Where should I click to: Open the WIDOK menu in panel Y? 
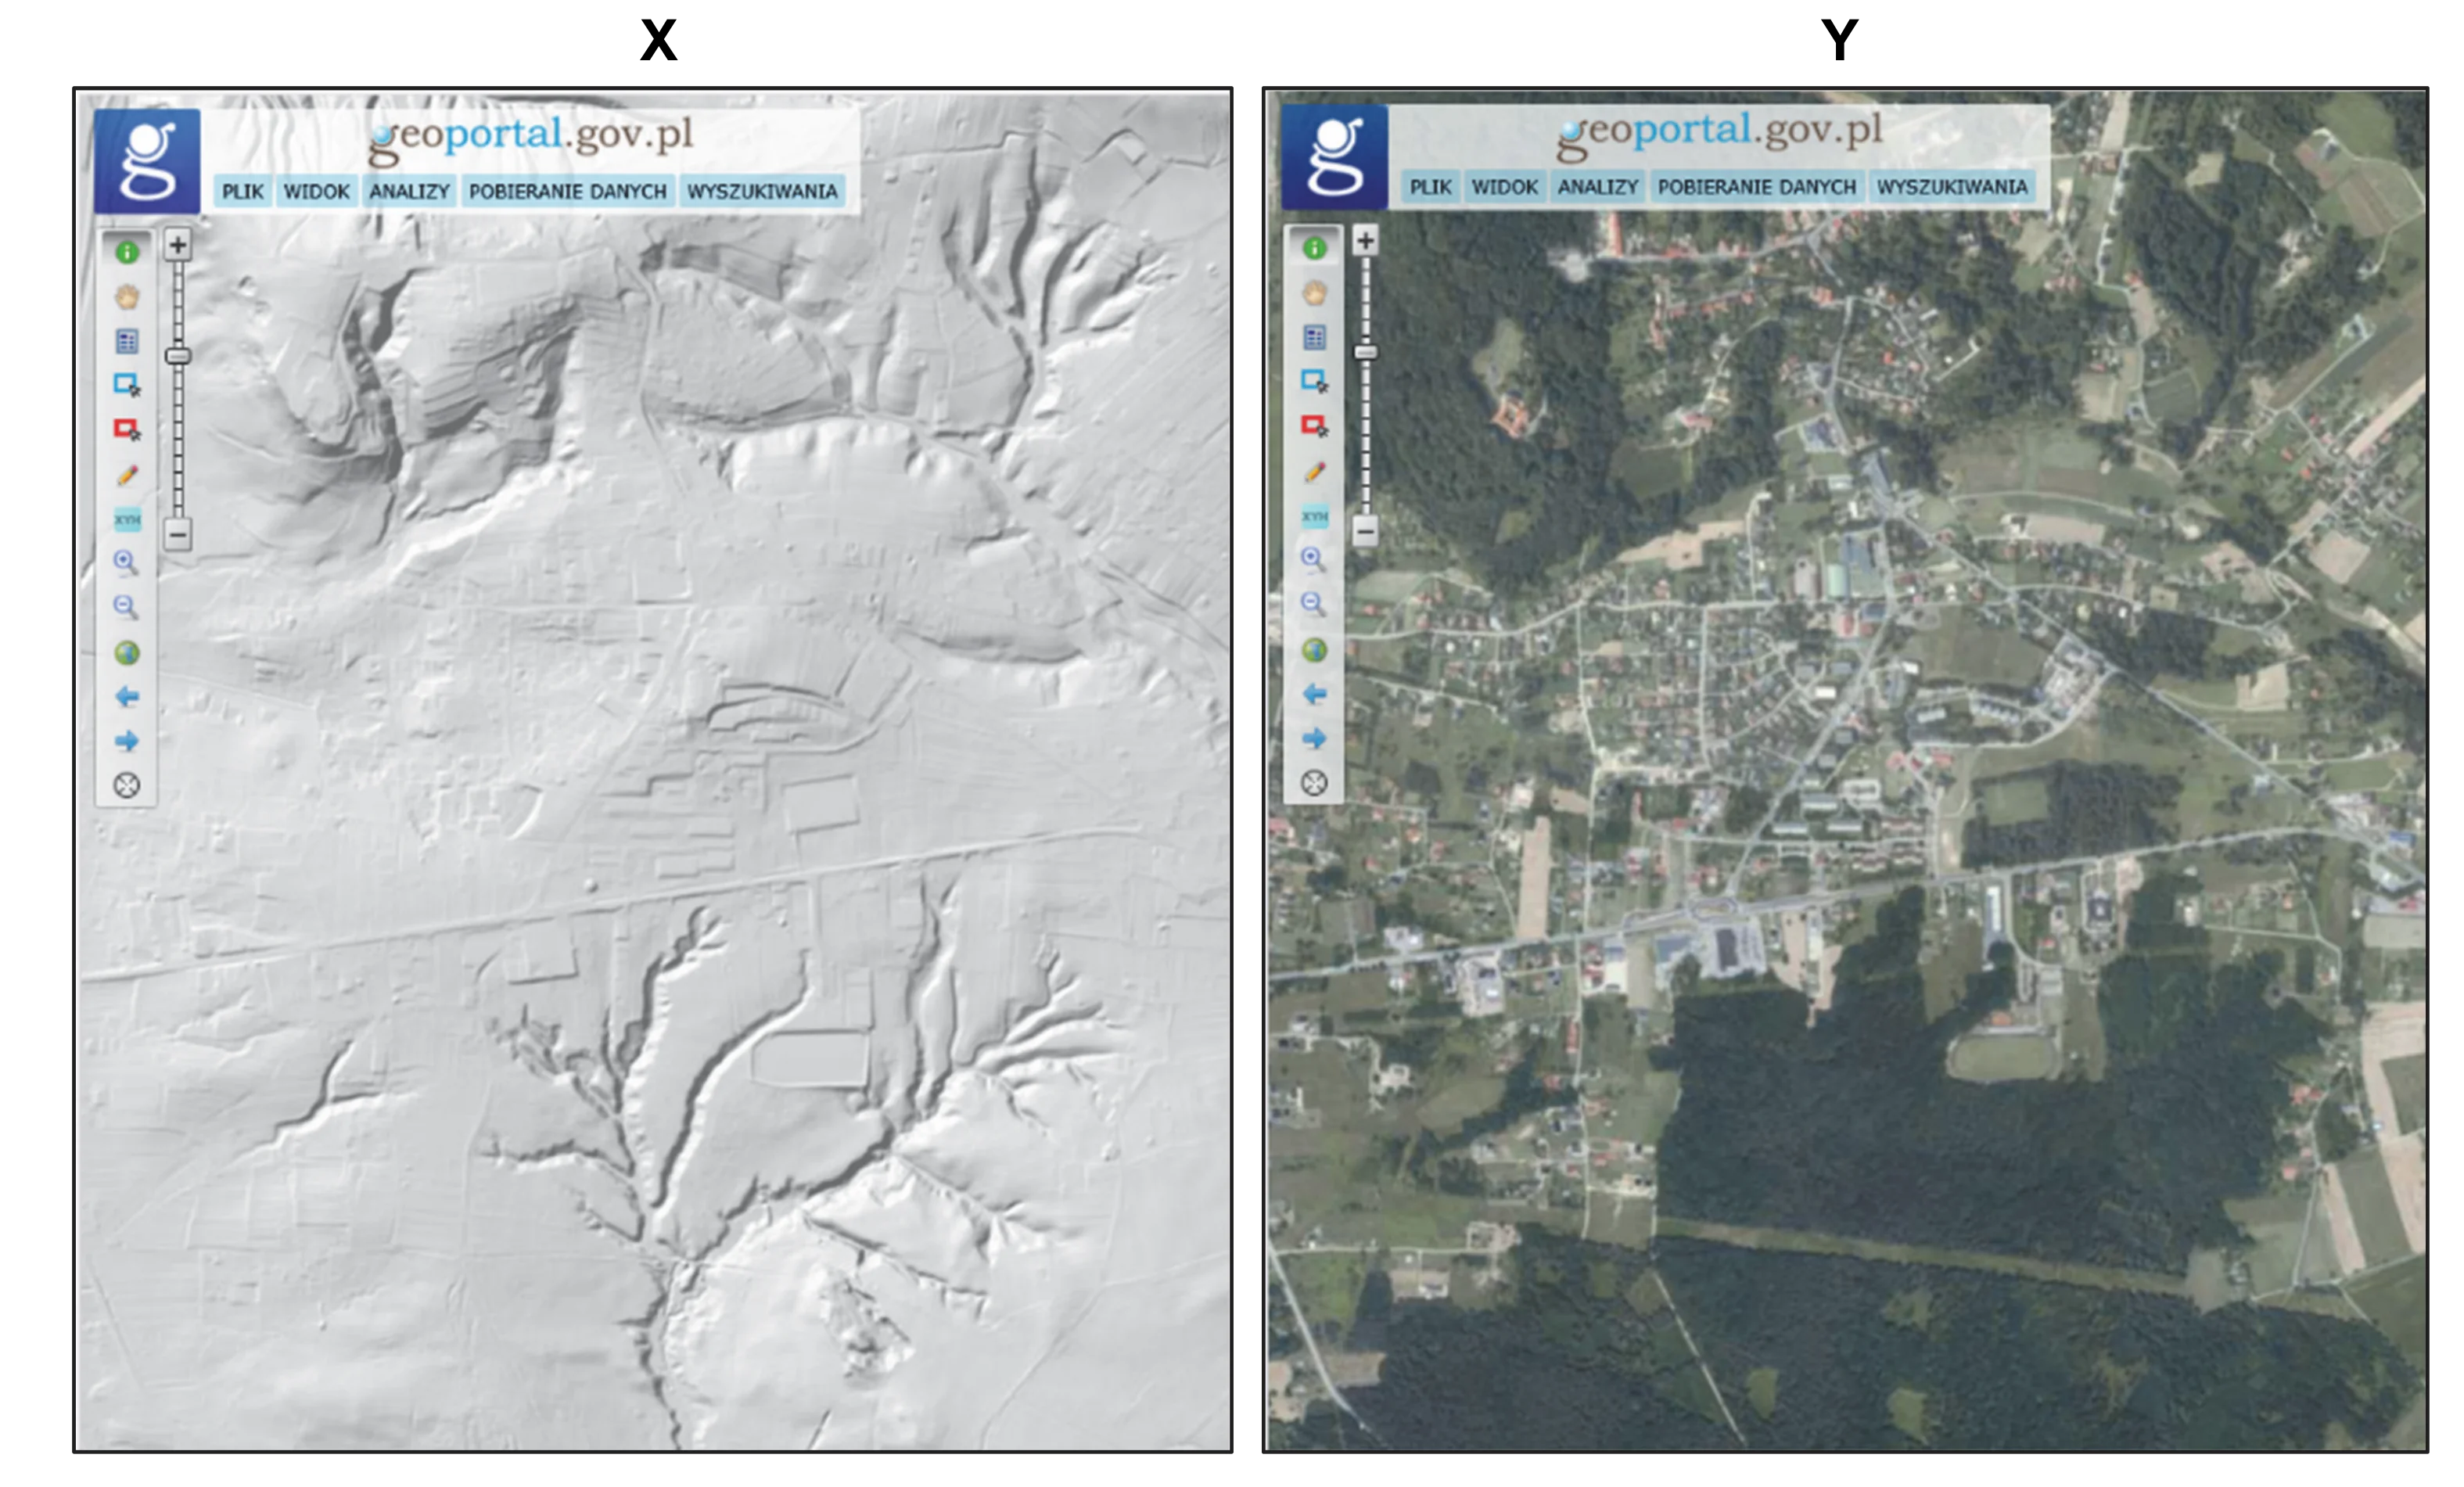(x=1504, y=187)
